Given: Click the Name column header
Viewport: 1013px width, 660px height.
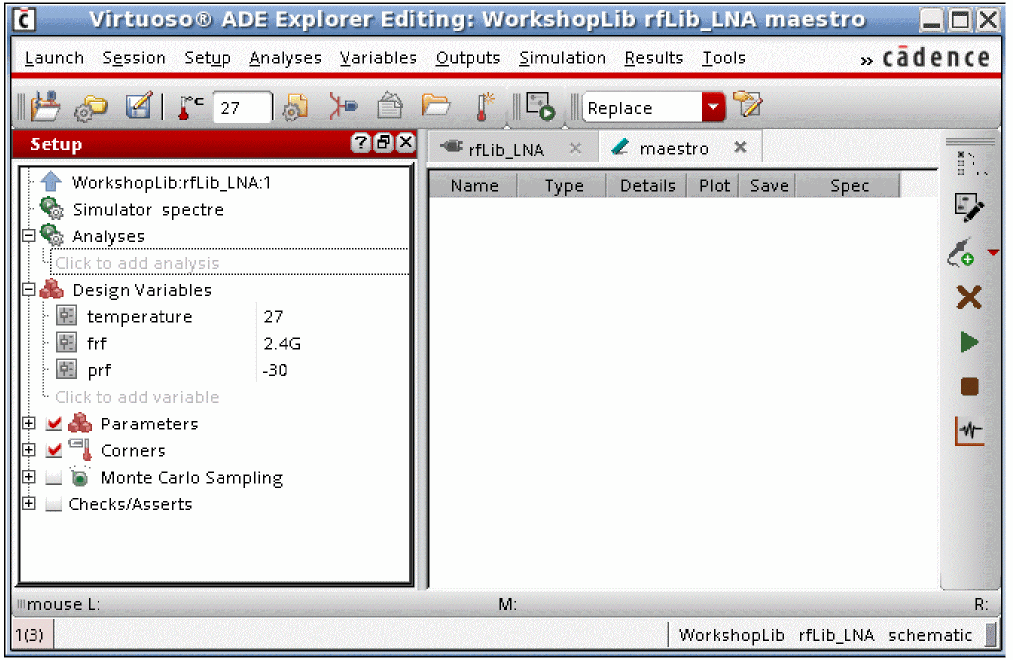Looking at the screenshot, I should click(474, 186).
